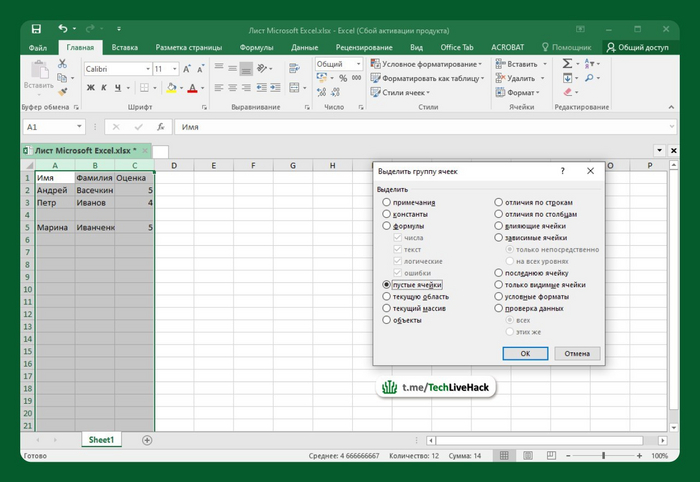Open the Разметка страницы tab
The image size is (700, 482).
pos(188,47)
